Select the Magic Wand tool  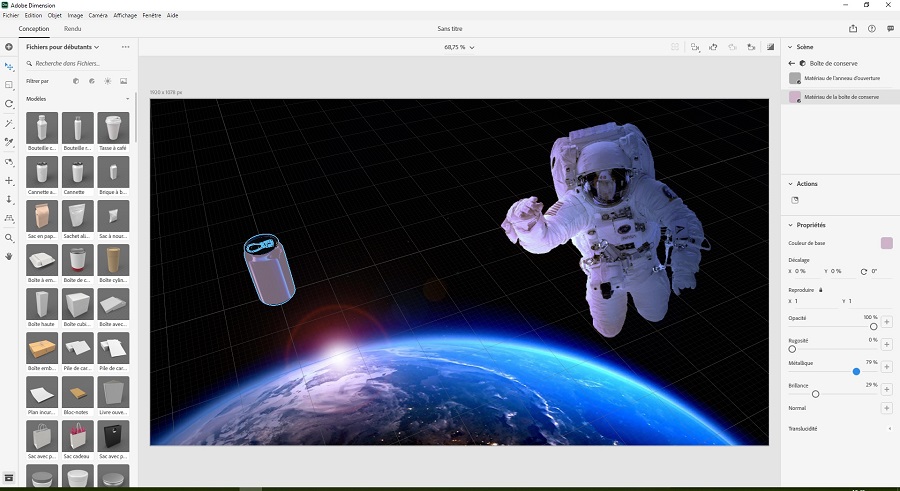tap(9, 123)
